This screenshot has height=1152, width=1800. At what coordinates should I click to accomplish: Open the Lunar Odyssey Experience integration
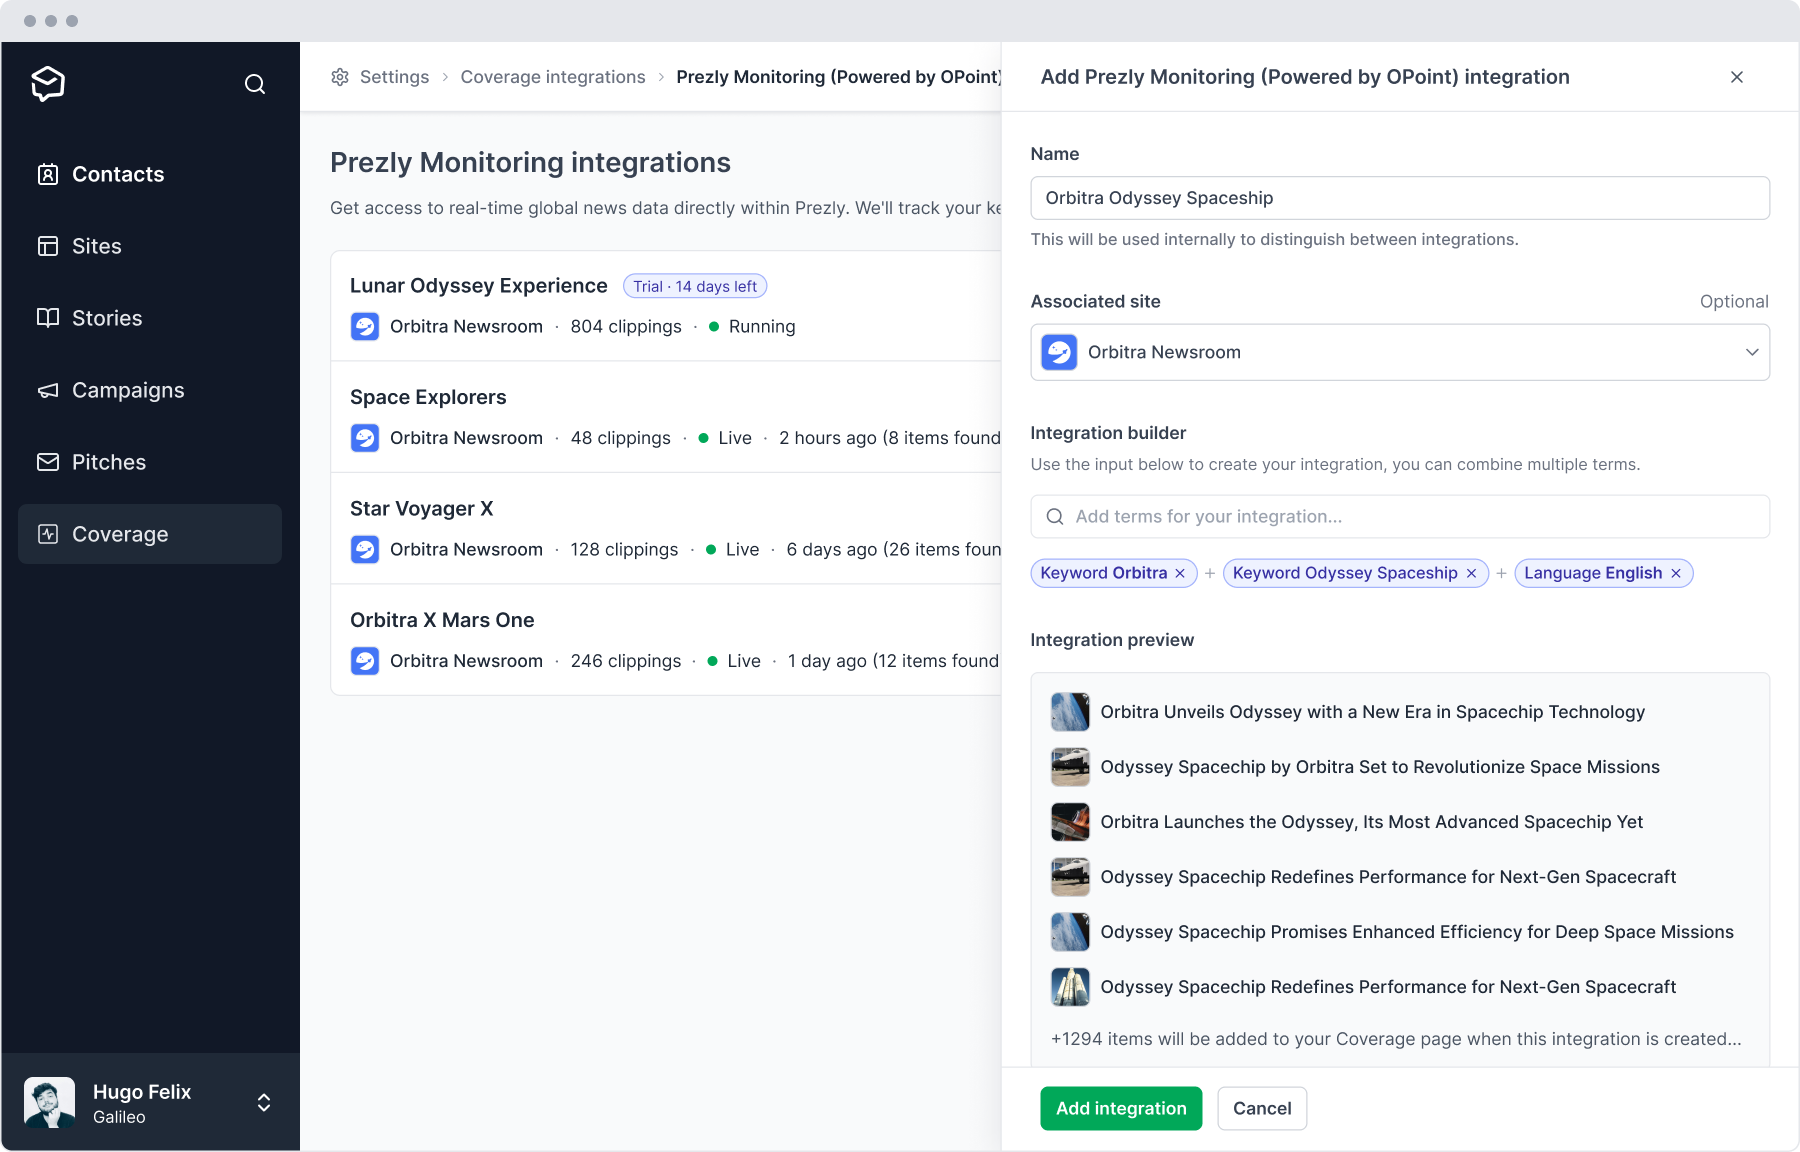[x=479, y=286]
